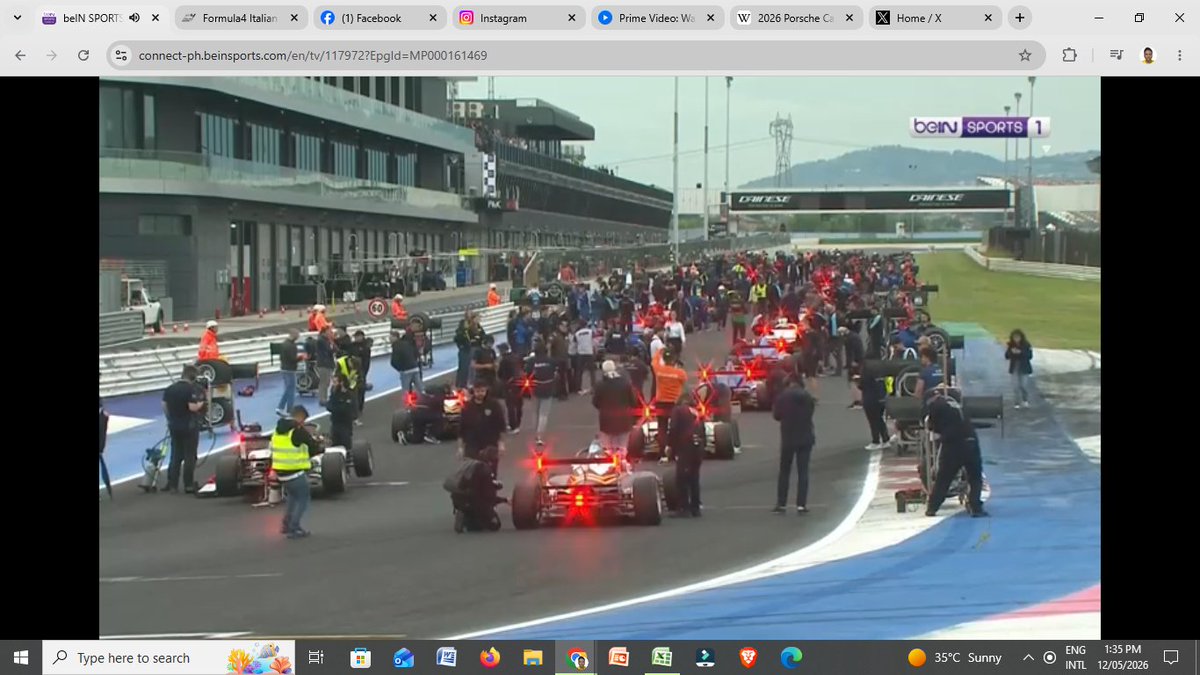Screen dimensions: 1200x675
Task: Expand the hidden system tray icons
Action: tap(1028, 657)
